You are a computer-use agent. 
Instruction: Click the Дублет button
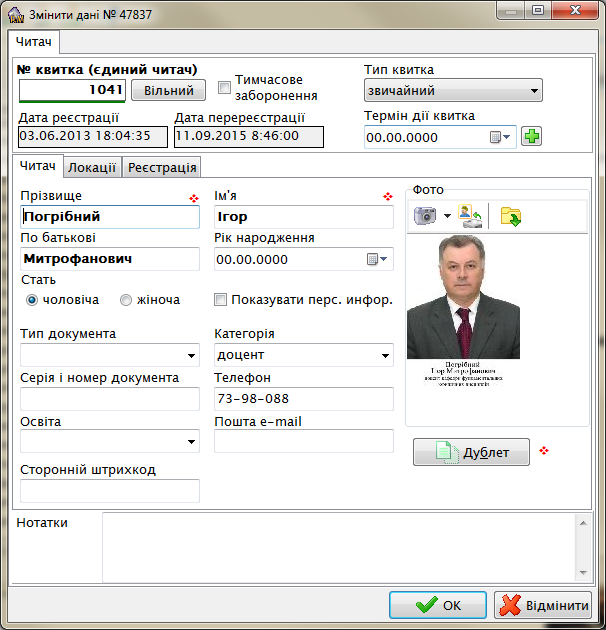[472, 453]
